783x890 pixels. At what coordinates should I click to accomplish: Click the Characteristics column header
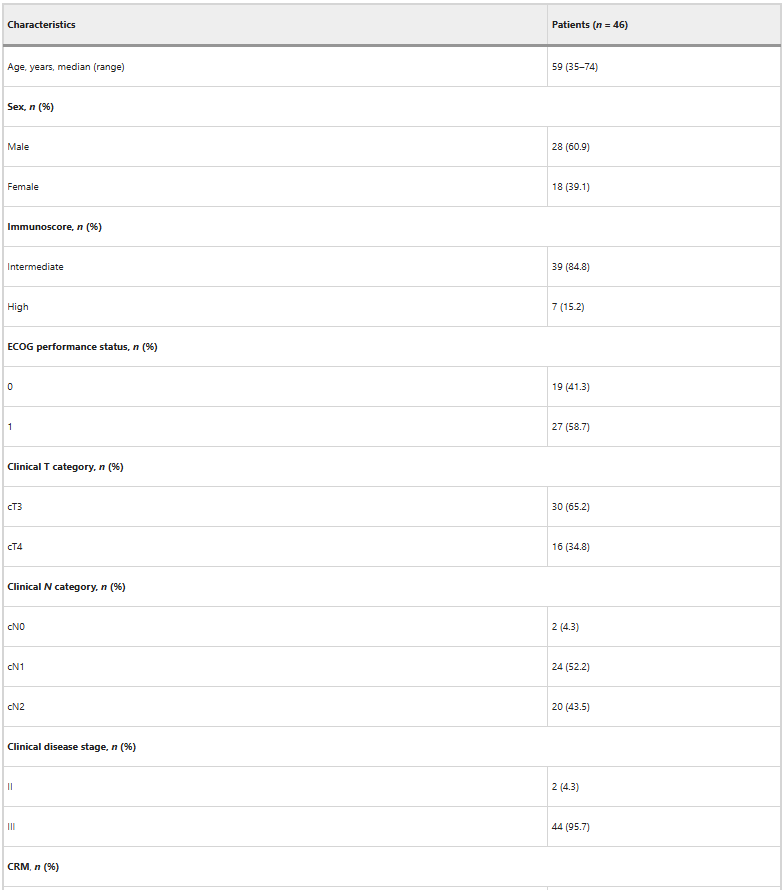[42, 25]
